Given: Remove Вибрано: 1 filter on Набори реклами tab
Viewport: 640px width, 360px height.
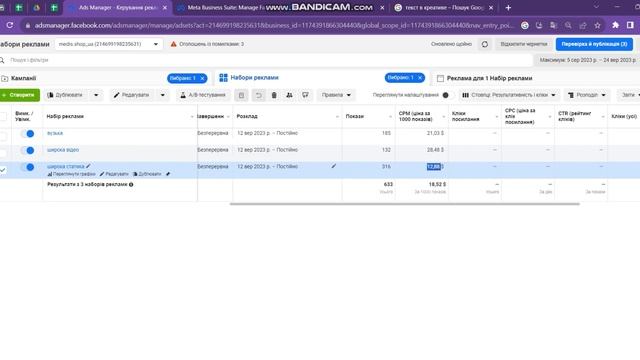Looking at the screenshot, I should click(420, 78).
